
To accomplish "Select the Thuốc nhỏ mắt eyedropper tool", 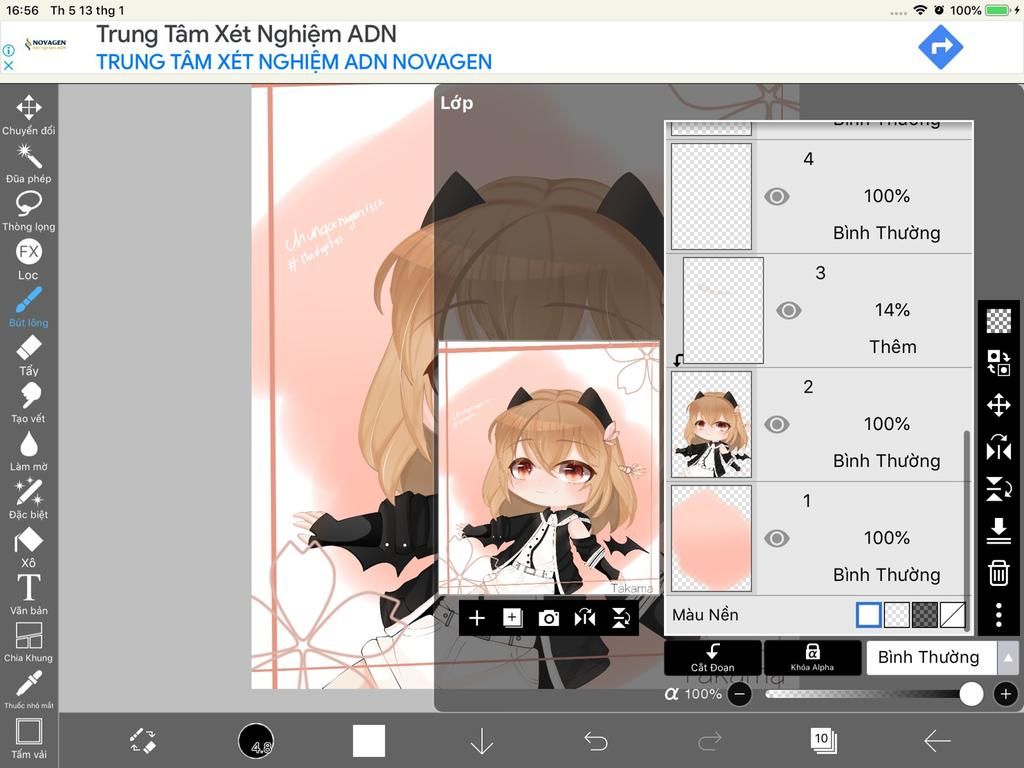I will click(x=29, y=690).
